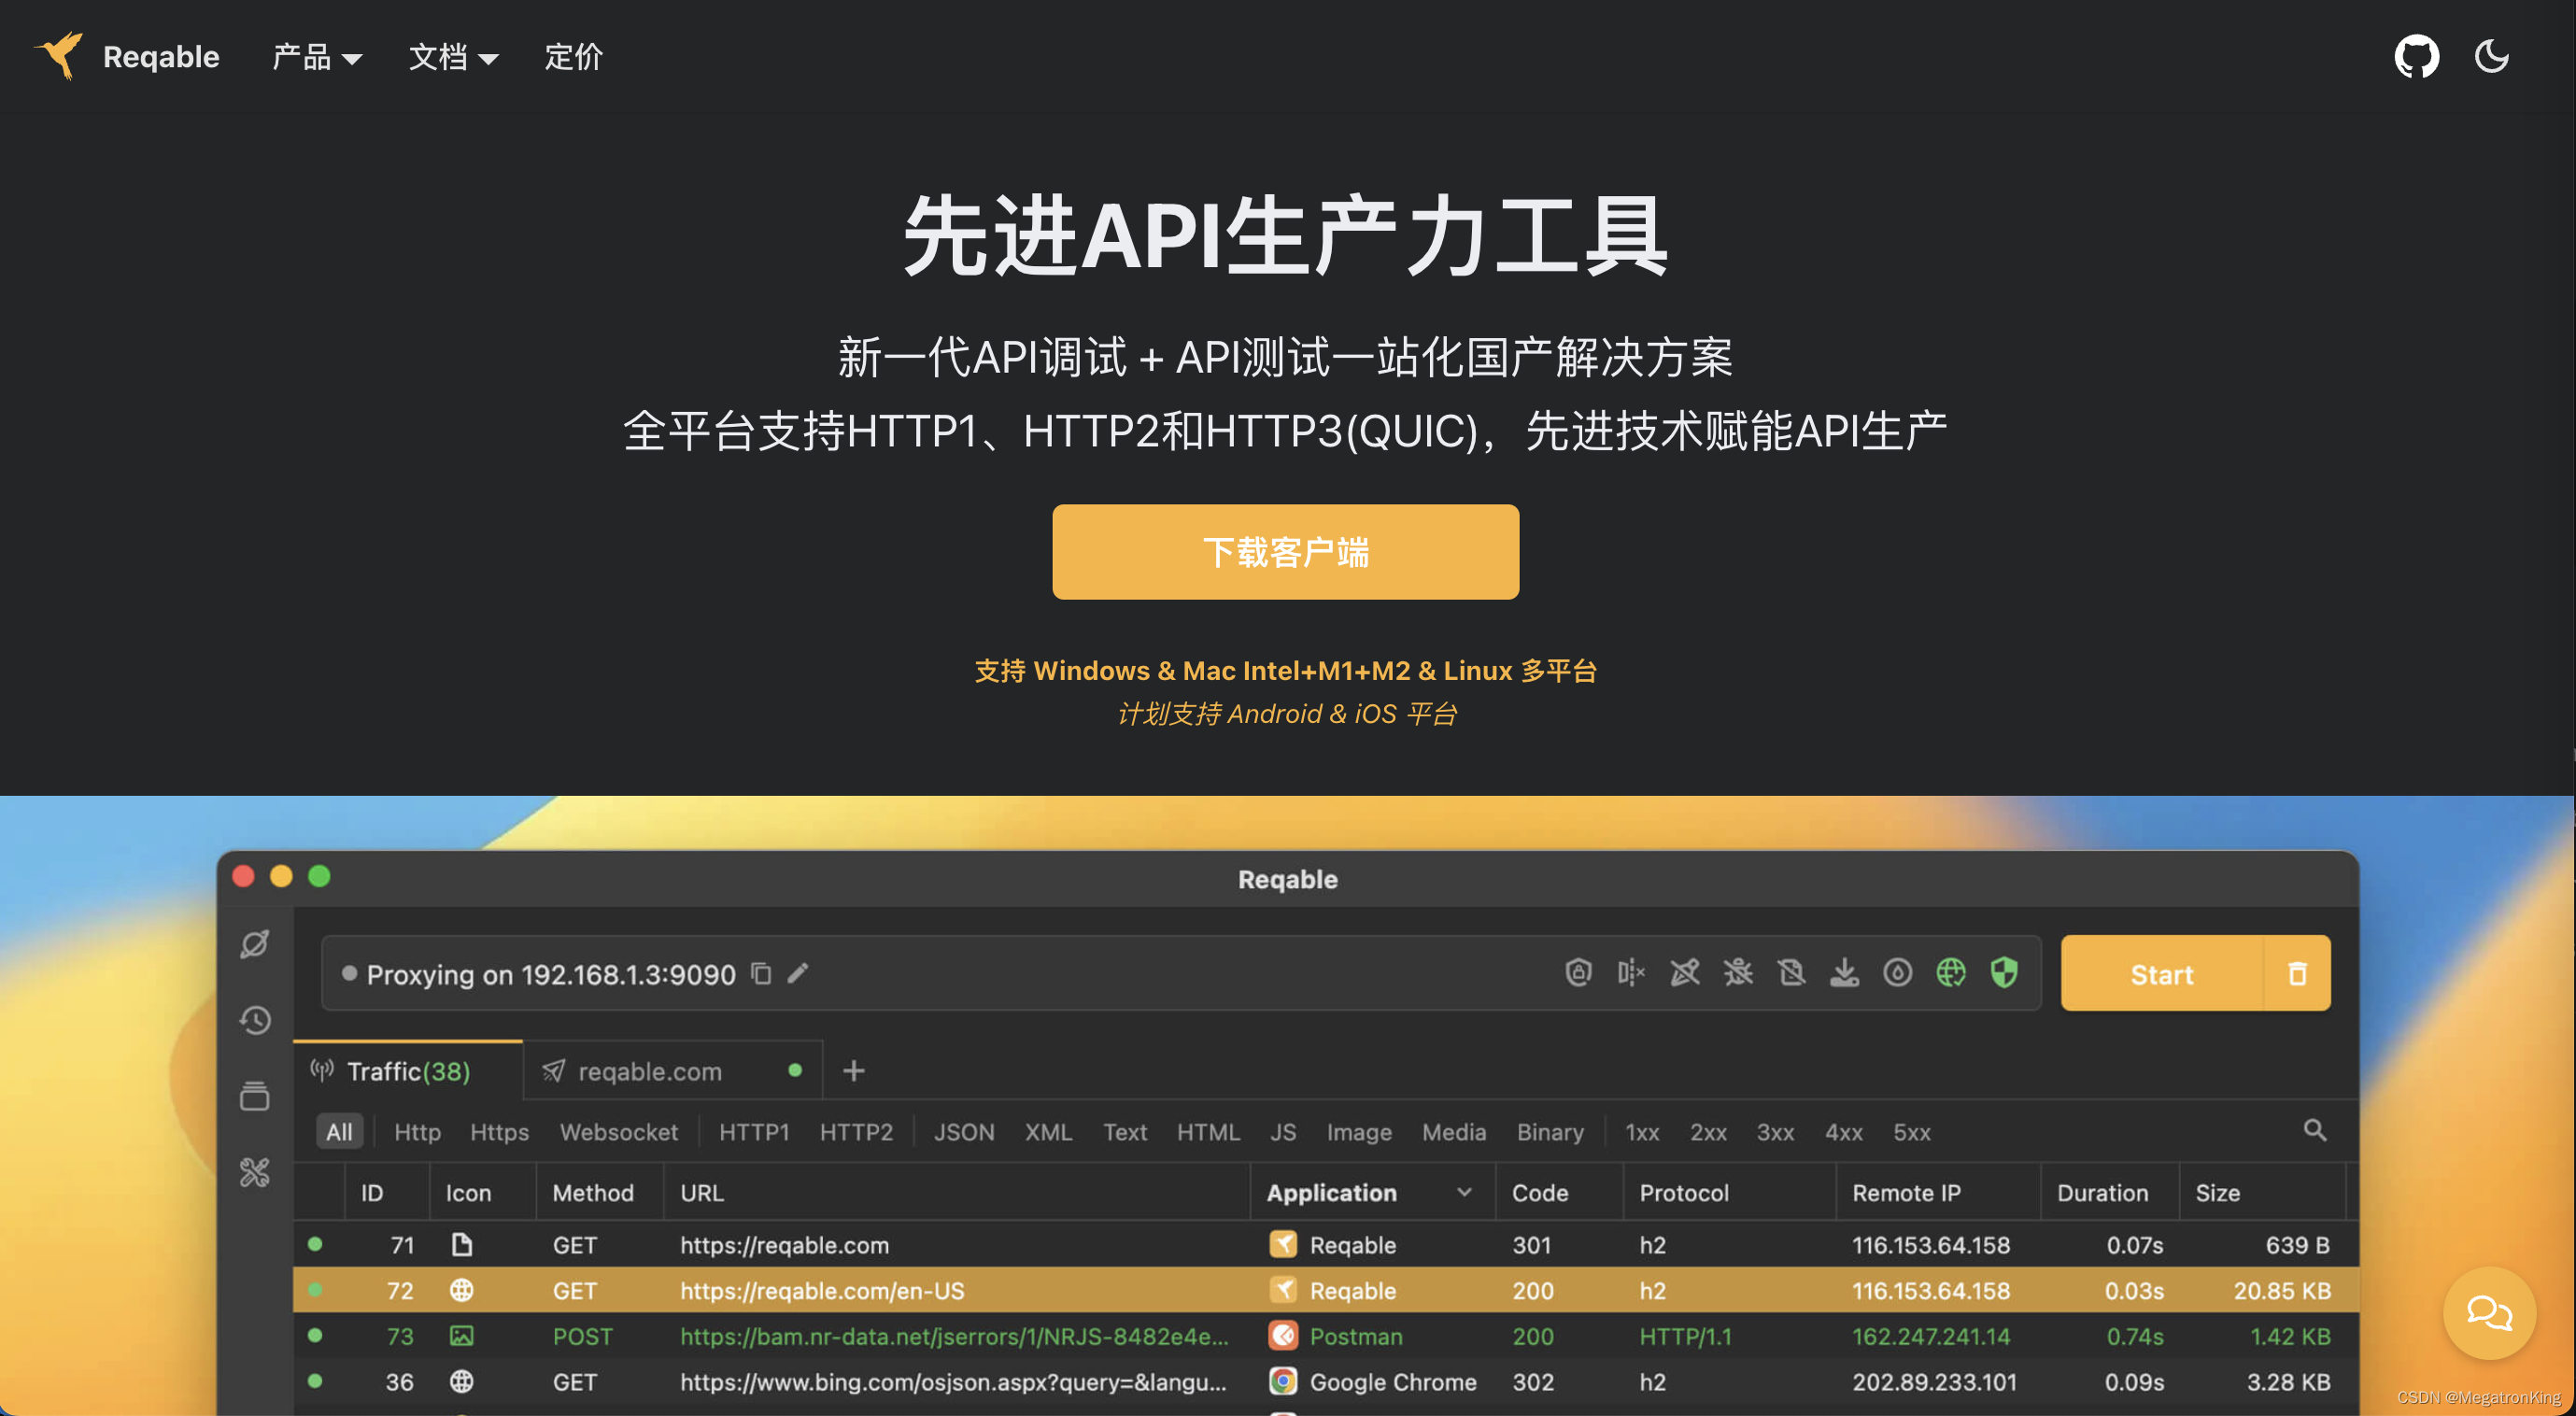This screenshot has width=2576, height=1416.
Task: Expand the Application column sort chevron
Action: coord(1464,1192)
